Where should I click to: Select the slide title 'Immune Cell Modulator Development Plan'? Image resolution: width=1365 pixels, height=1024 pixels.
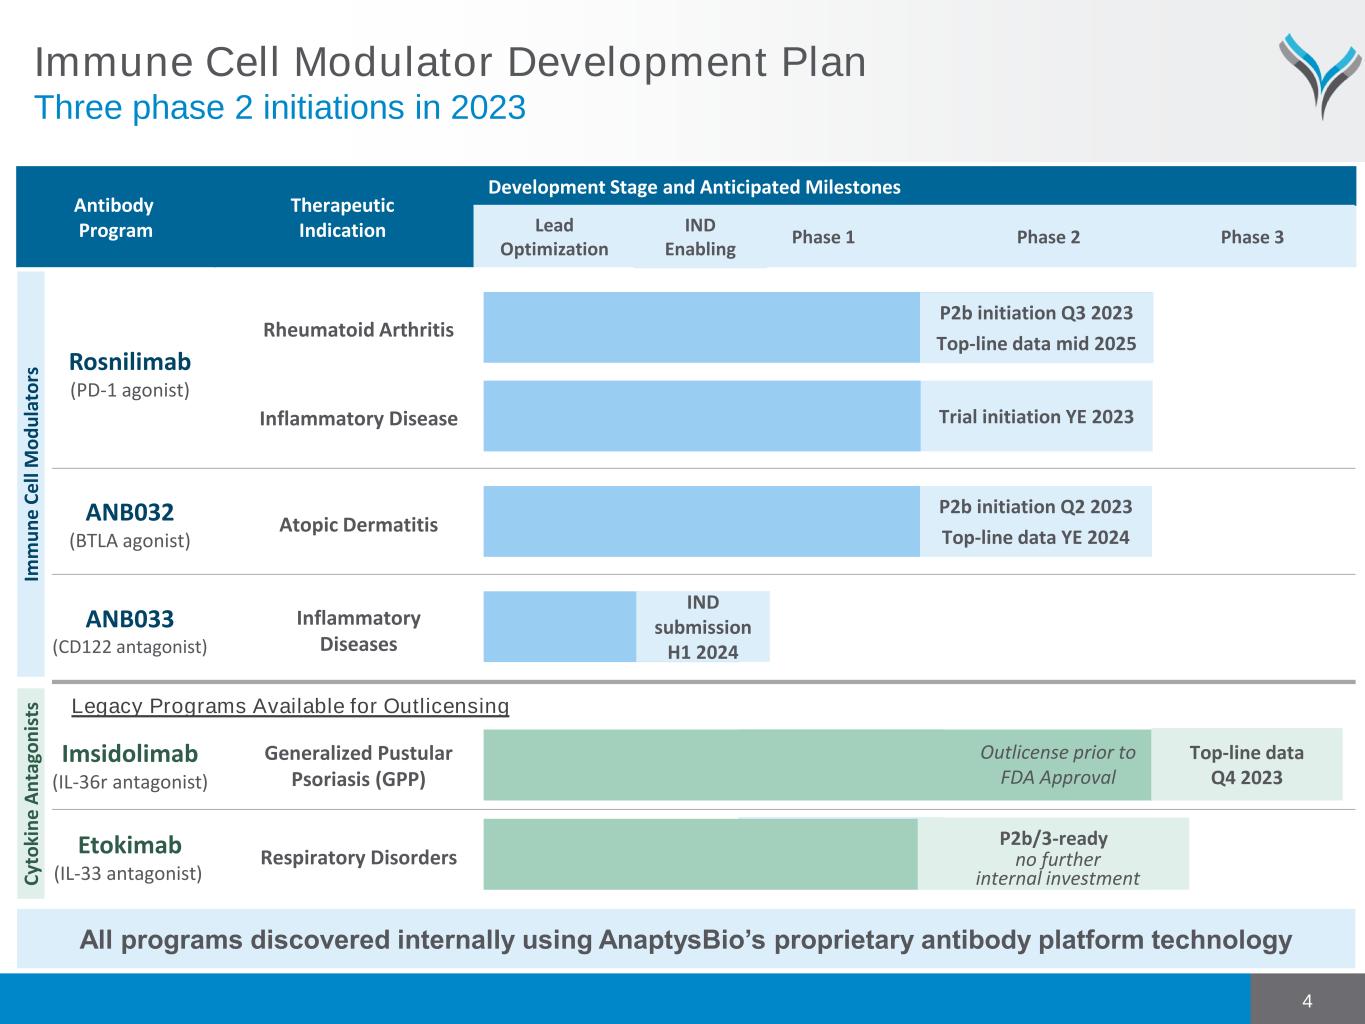pos(450,62)
